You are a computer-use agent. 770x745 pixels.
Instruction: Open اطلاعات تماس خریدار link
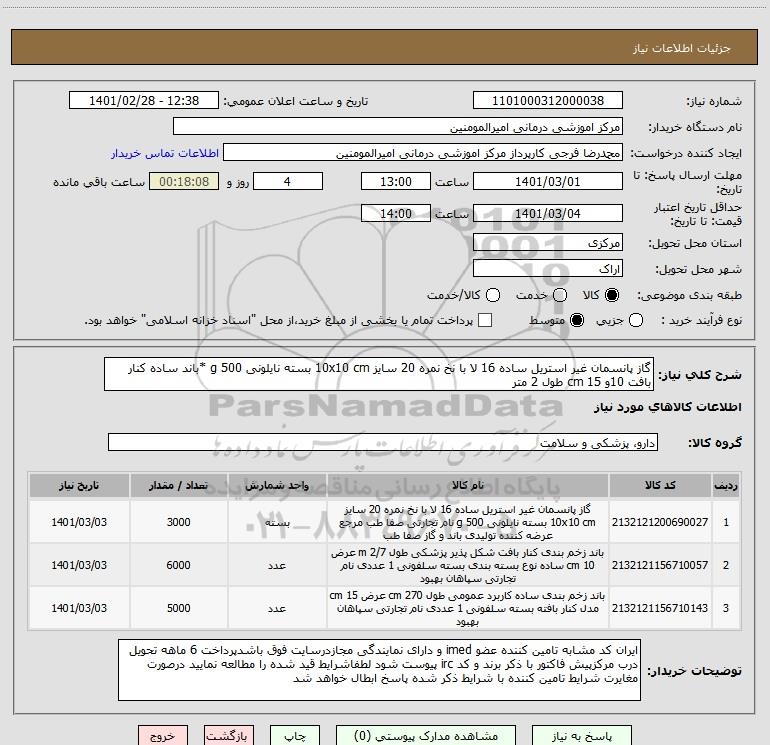coord(165,153)
